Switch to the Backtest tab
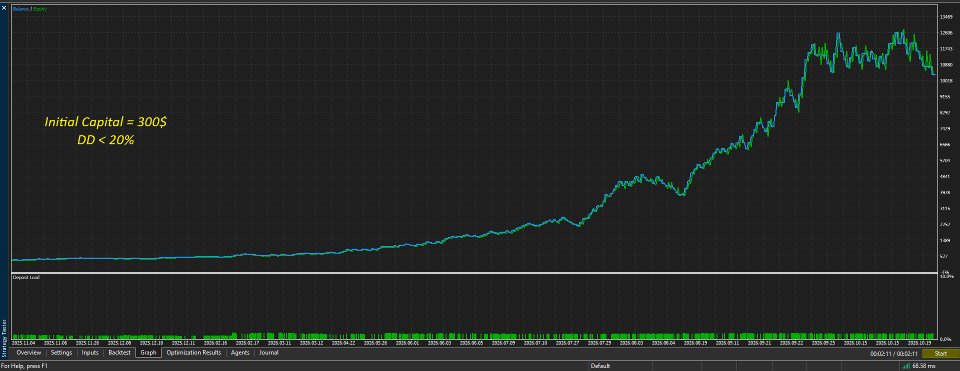This screenshot has height=371, width=960. [x=119, y=353]
